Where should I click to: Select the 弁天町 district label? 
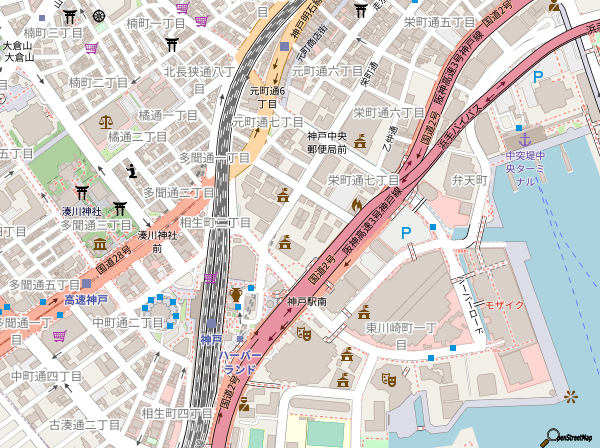[x=469, y=180]
